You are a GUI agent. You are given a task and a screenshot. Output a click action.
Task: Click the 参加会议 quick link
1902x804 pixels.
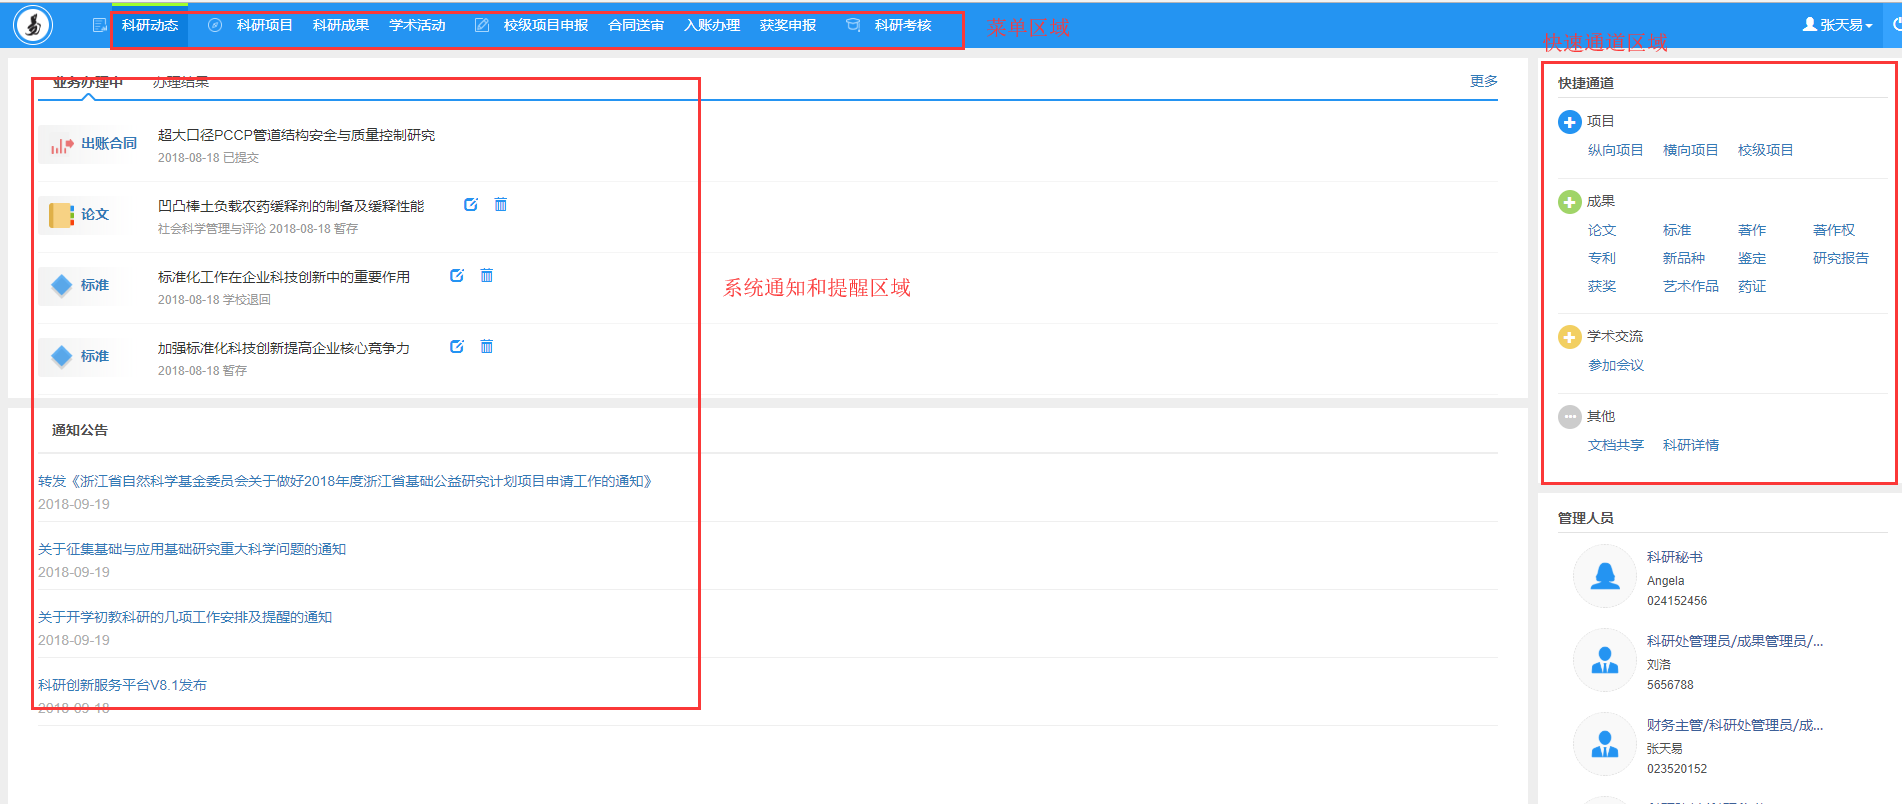1616,365
